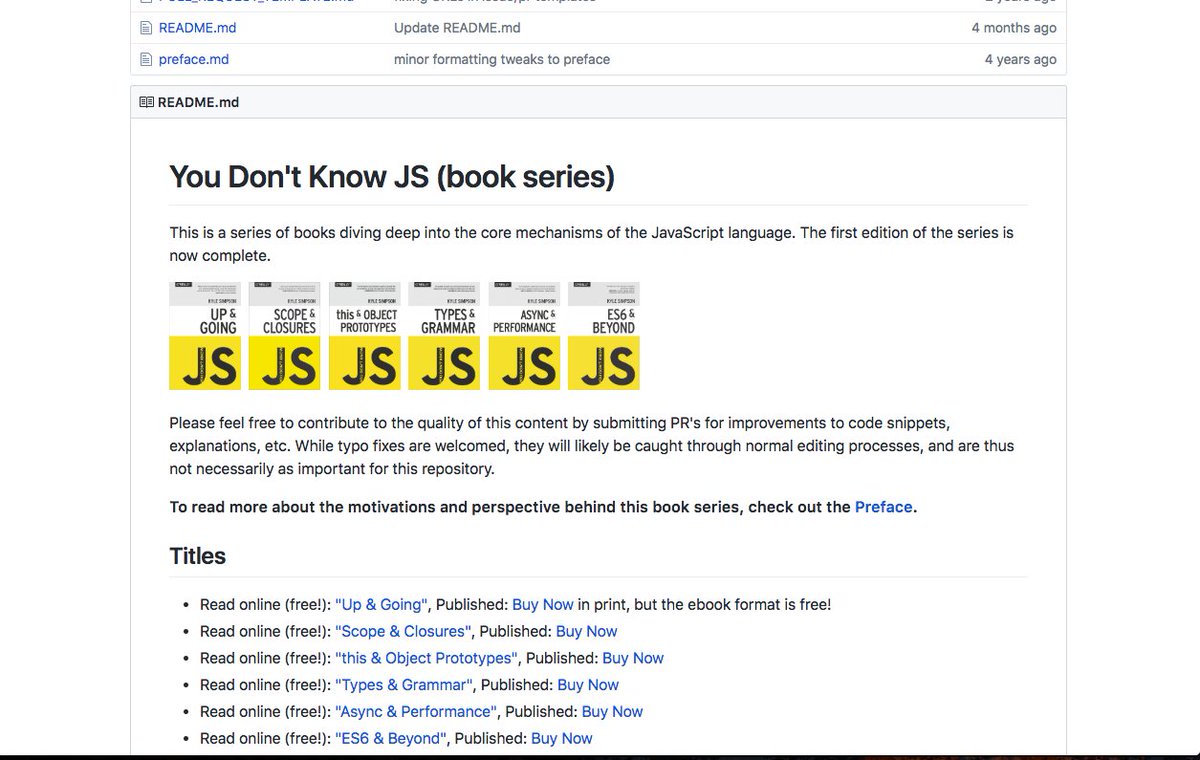Open the ES6 & Beyond book cover
The image size is (1200, 760).
point(604,335)
